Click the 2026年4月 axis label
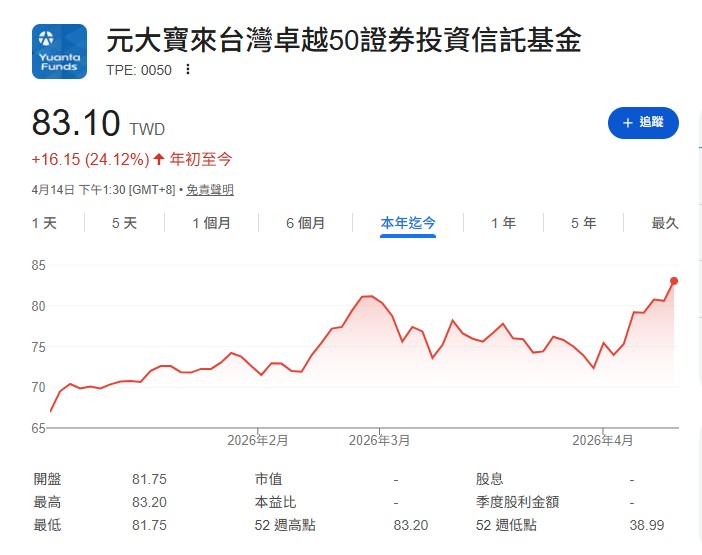The image size is (702, 555). pos(603,440)
